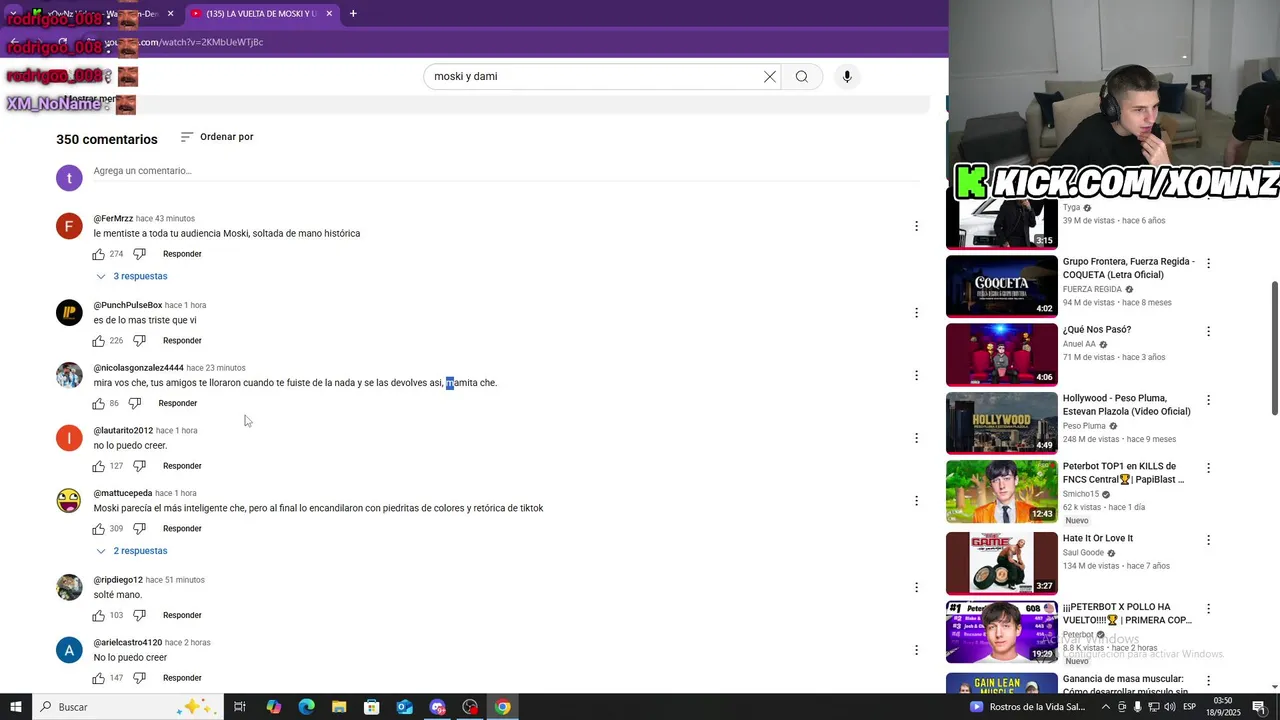Like the comment by @FerMrzz

pyautogui.click(x=98, y=254)
